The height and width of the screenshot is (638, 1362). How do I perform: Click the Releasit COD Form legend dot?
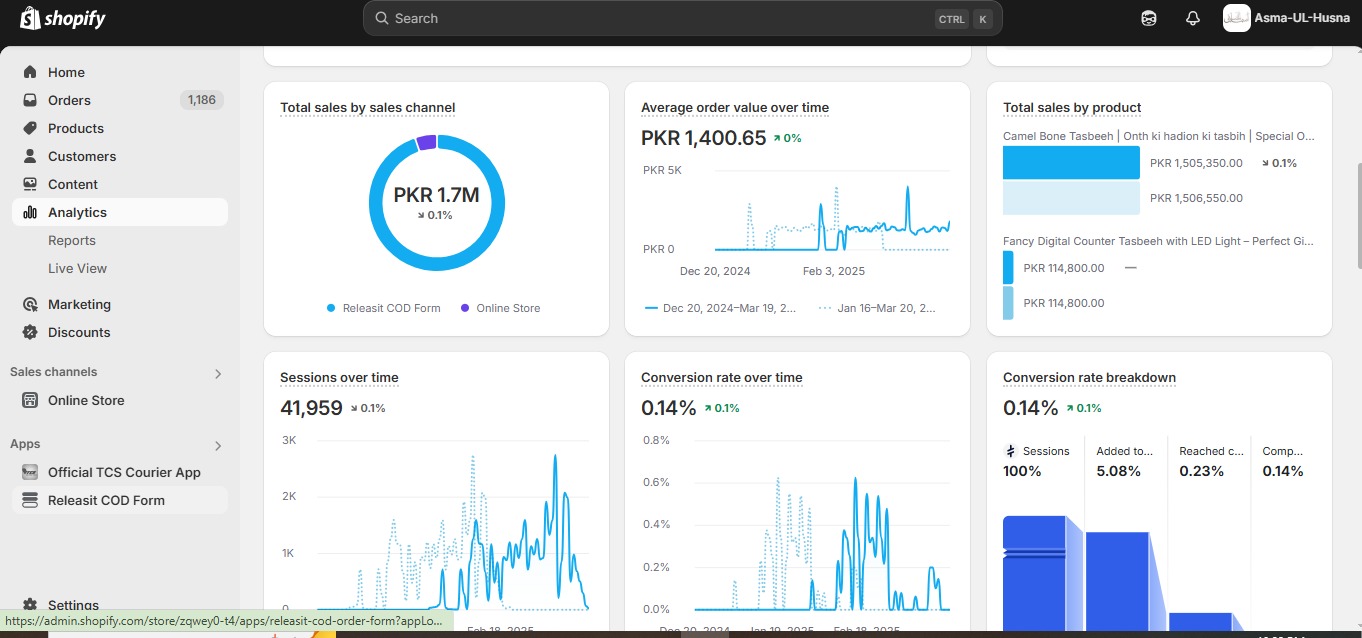(331, 308)
